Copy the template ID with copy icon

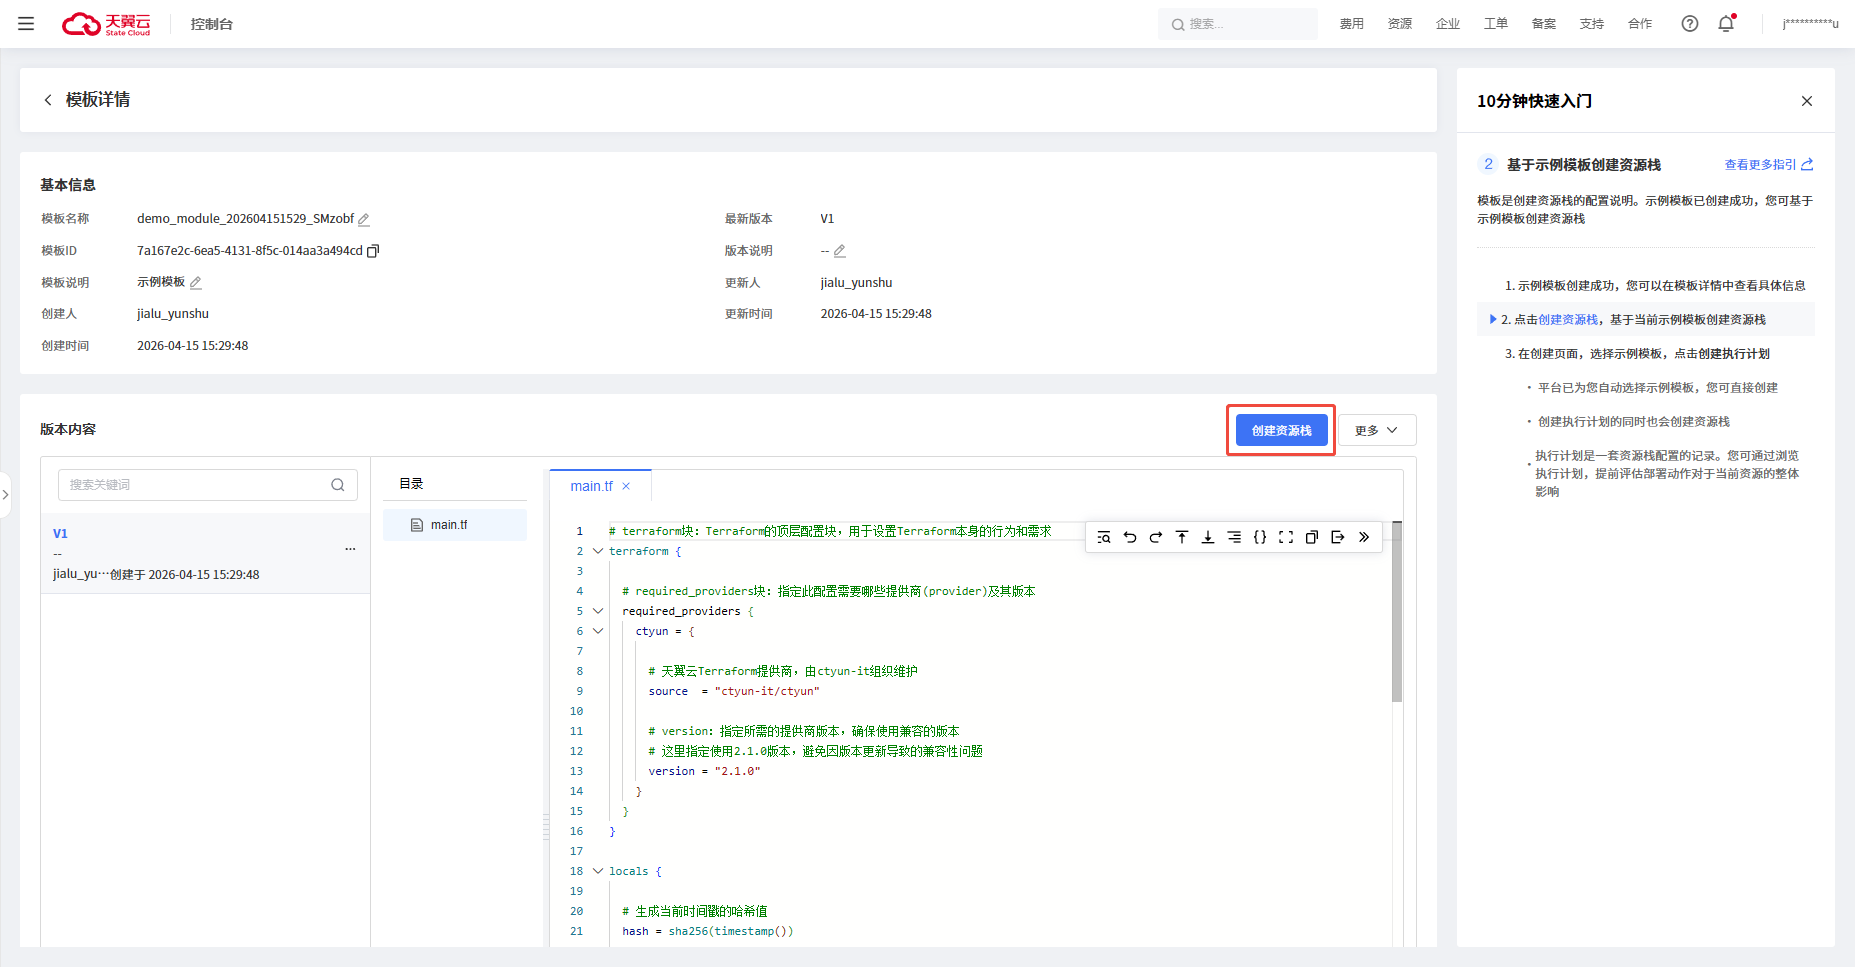373,251
